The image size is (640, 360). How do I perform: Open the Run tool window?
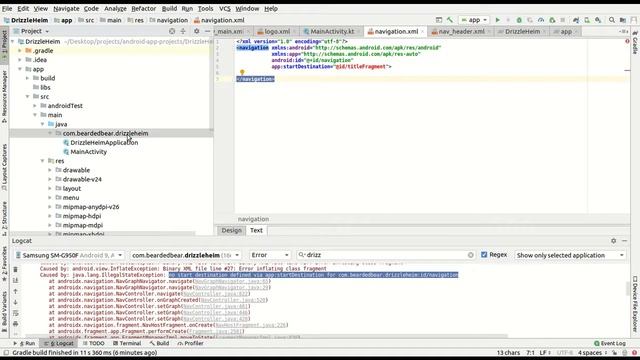24,343
